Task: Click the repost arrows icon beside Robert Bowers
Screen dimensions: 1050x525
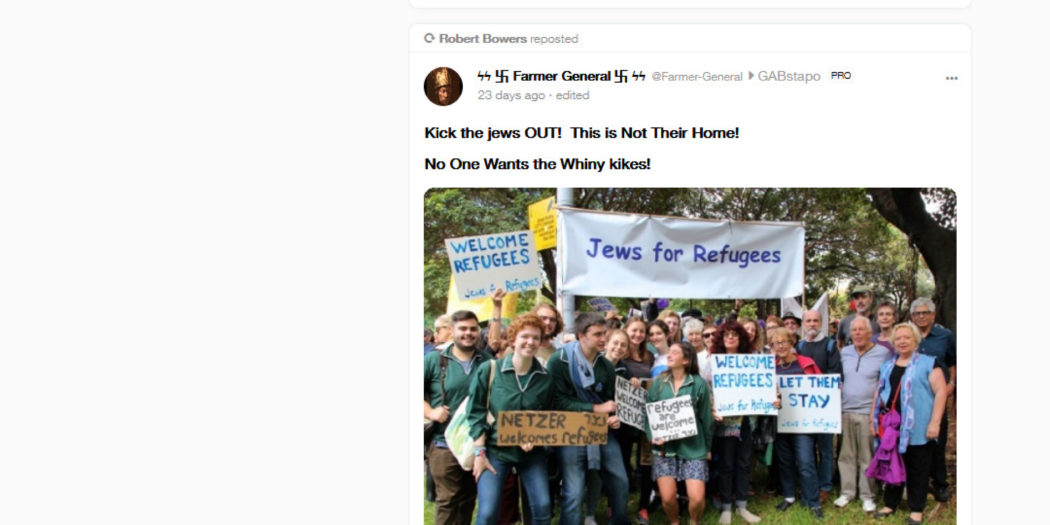Action: click(x=429, y=39)
